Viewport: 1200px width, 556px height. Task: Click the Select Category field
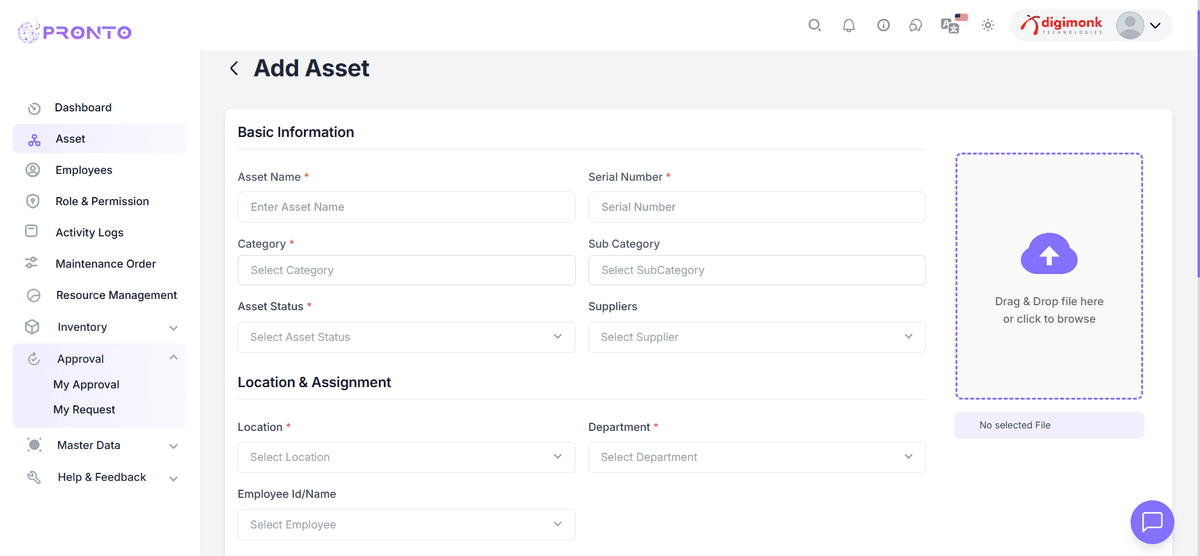click(x=406, y=270)
